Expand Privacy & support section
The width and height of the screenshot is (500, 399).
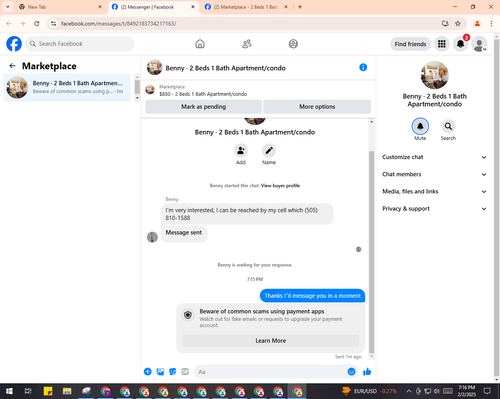pyautogui.click(x=434, y=209)
